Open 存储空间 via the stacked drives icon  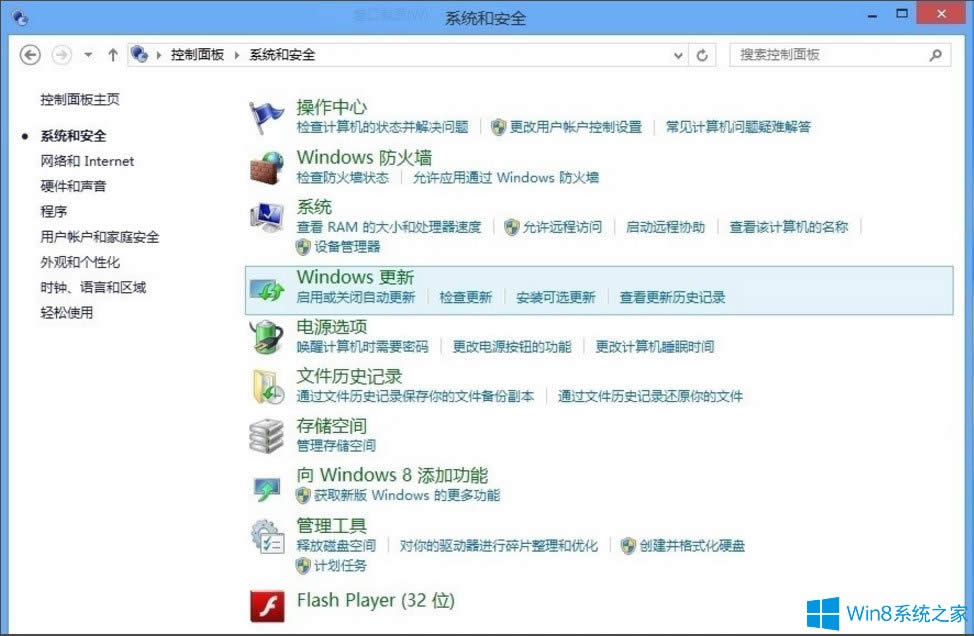[266, 434]
